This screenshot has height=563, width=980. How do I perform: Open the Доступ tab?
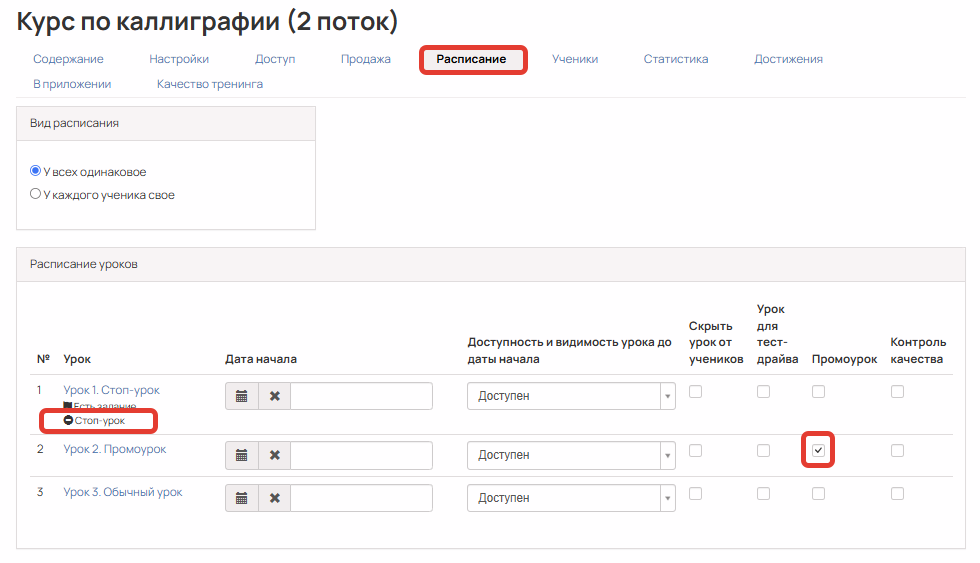pyautogui.click(x=275, y=59)
